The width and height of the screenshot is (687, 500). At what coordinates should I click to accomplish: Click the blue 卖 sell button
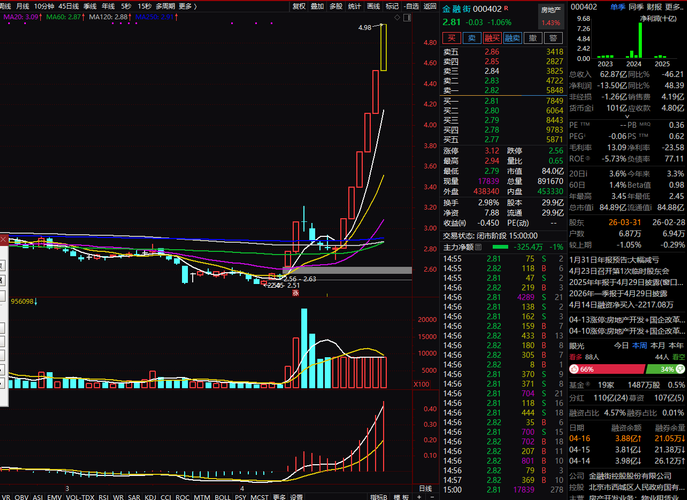click(x=472, y=38)
